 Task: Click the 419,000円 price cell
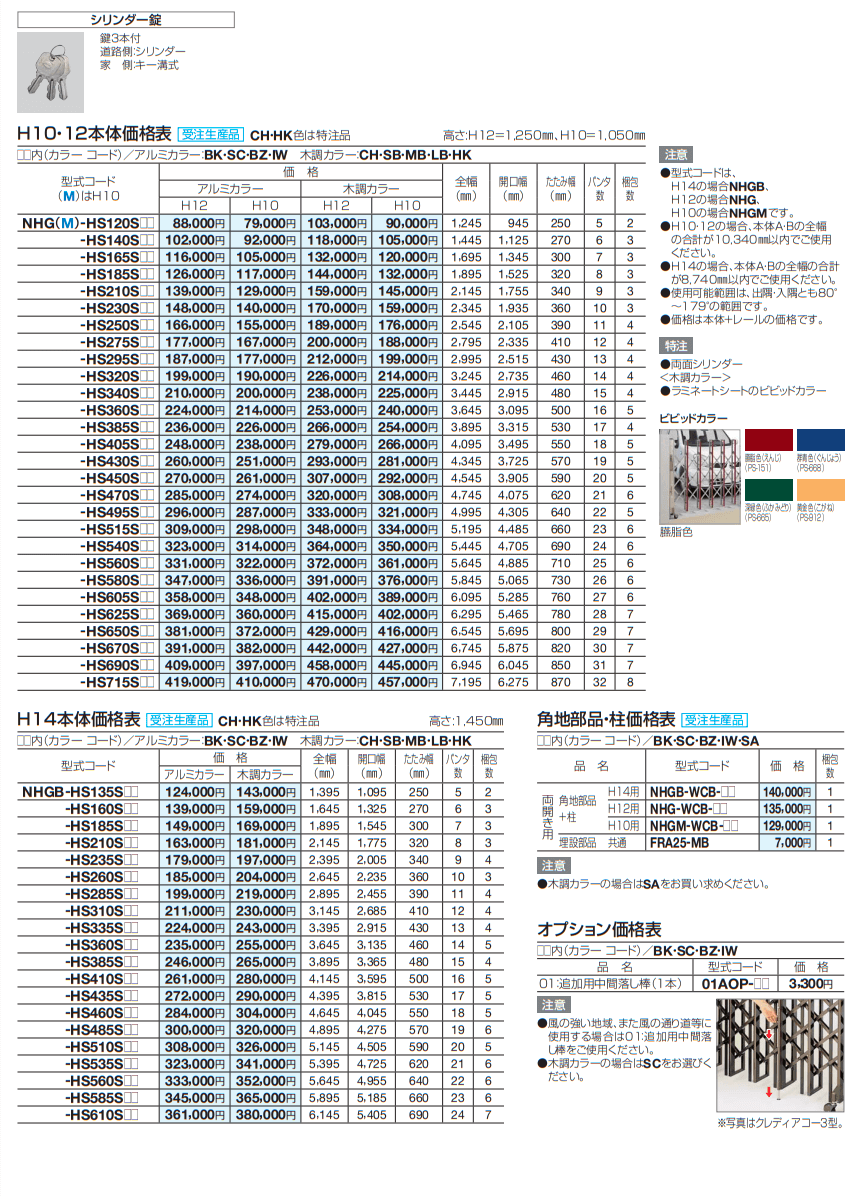pyautogui.click(x=194, y=682)
